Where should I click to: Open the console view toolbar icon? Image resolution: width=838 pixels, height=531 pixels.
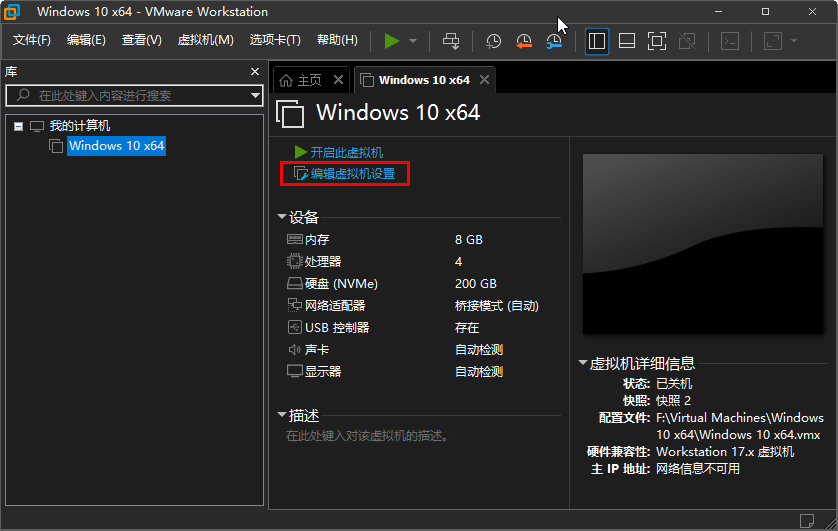pyautogui.click(x=730, y=41)
